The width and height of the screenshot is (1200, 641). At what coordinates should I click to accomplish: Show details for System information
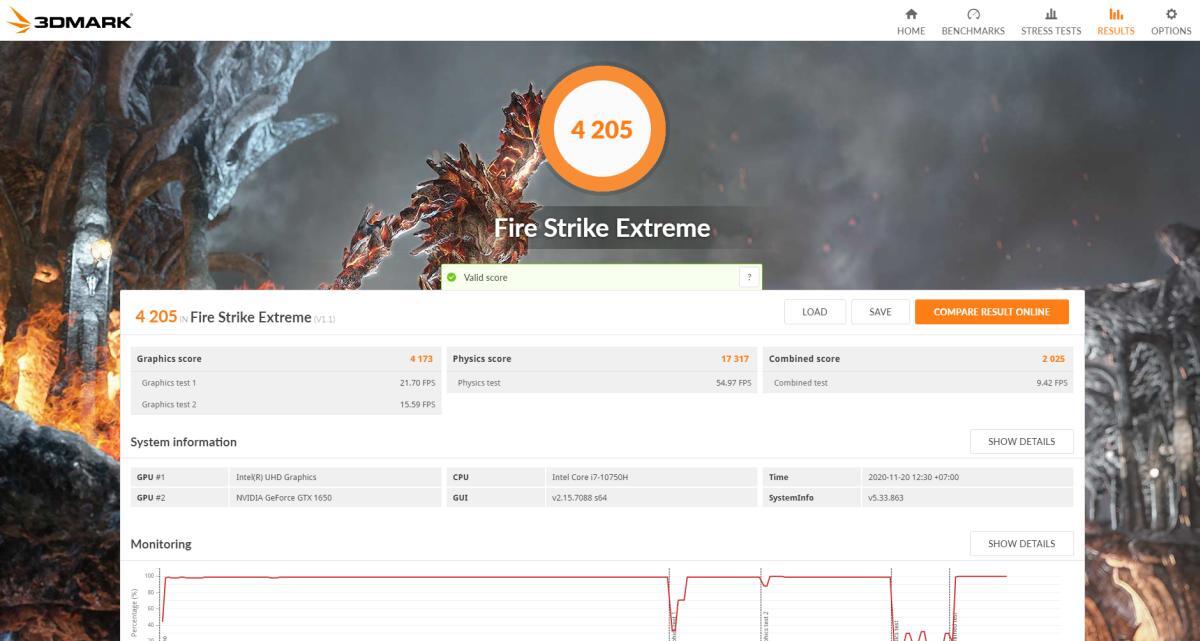click(x=1021, y=441)
